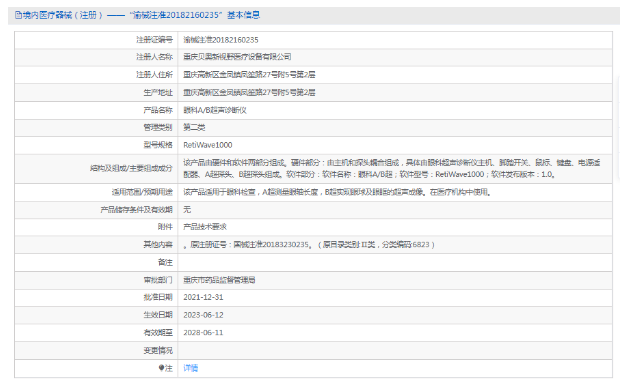Select product name 眼科A/B超声诊断仪
This screenshot has height=382, width=621.
[x=215, y=110]
